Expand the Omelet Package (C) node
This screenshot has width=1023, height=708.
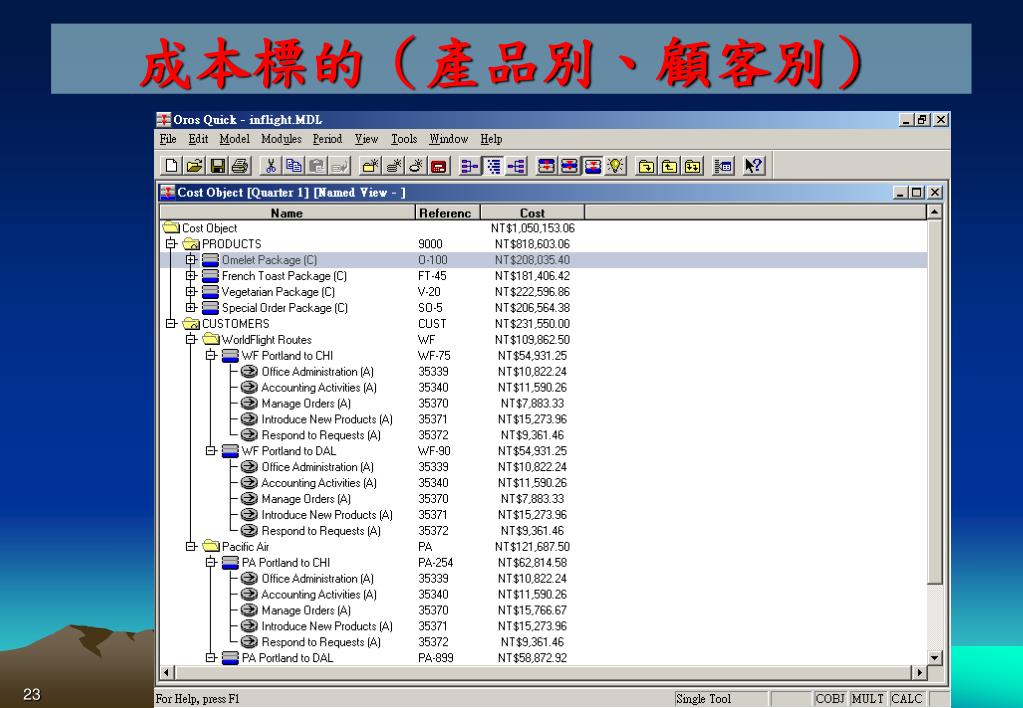pos(191,260)
